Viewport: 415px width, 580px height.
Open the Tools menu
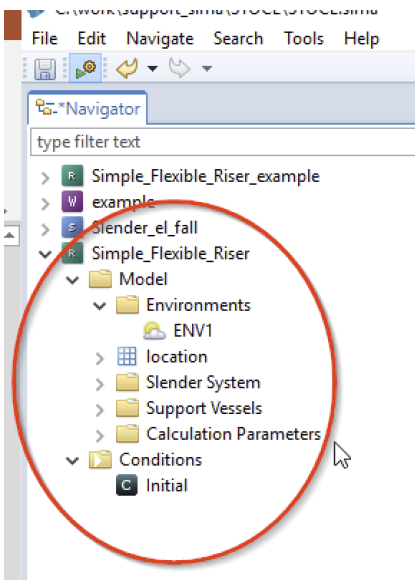(304, 38)
